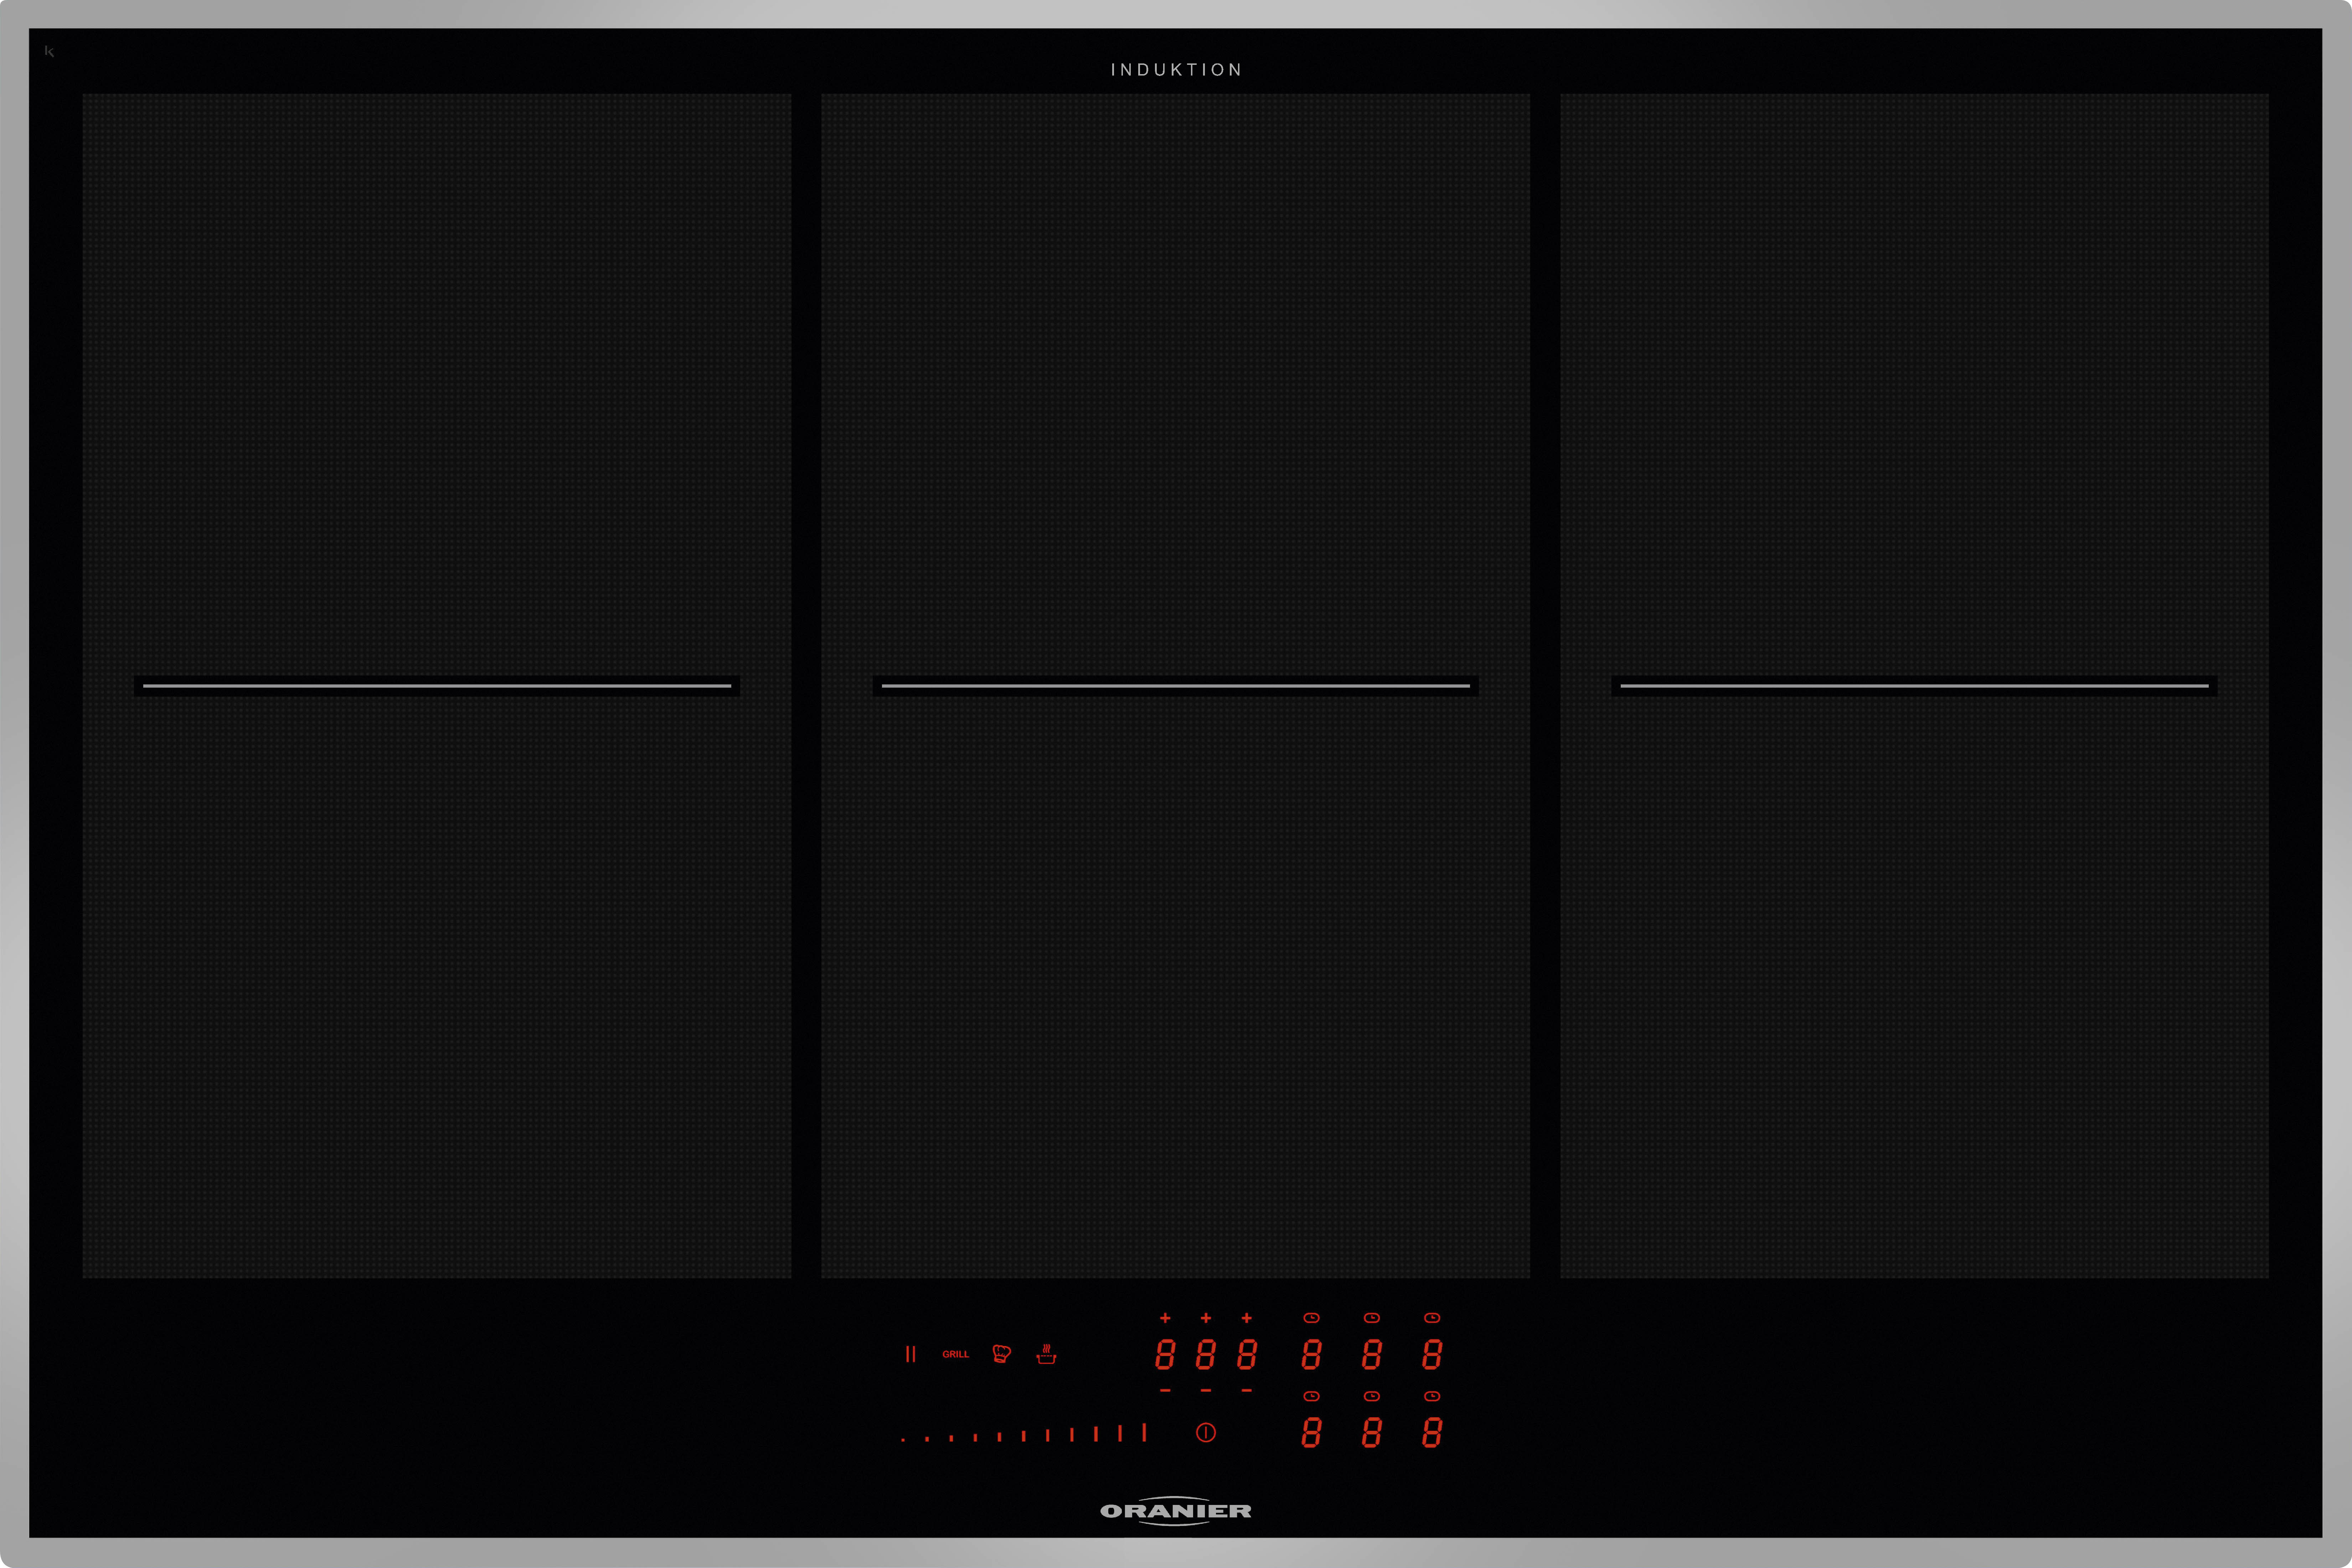The image size is (2352, 1568).
Task: Tap the pause (II) control
Action: (910, 1354)
